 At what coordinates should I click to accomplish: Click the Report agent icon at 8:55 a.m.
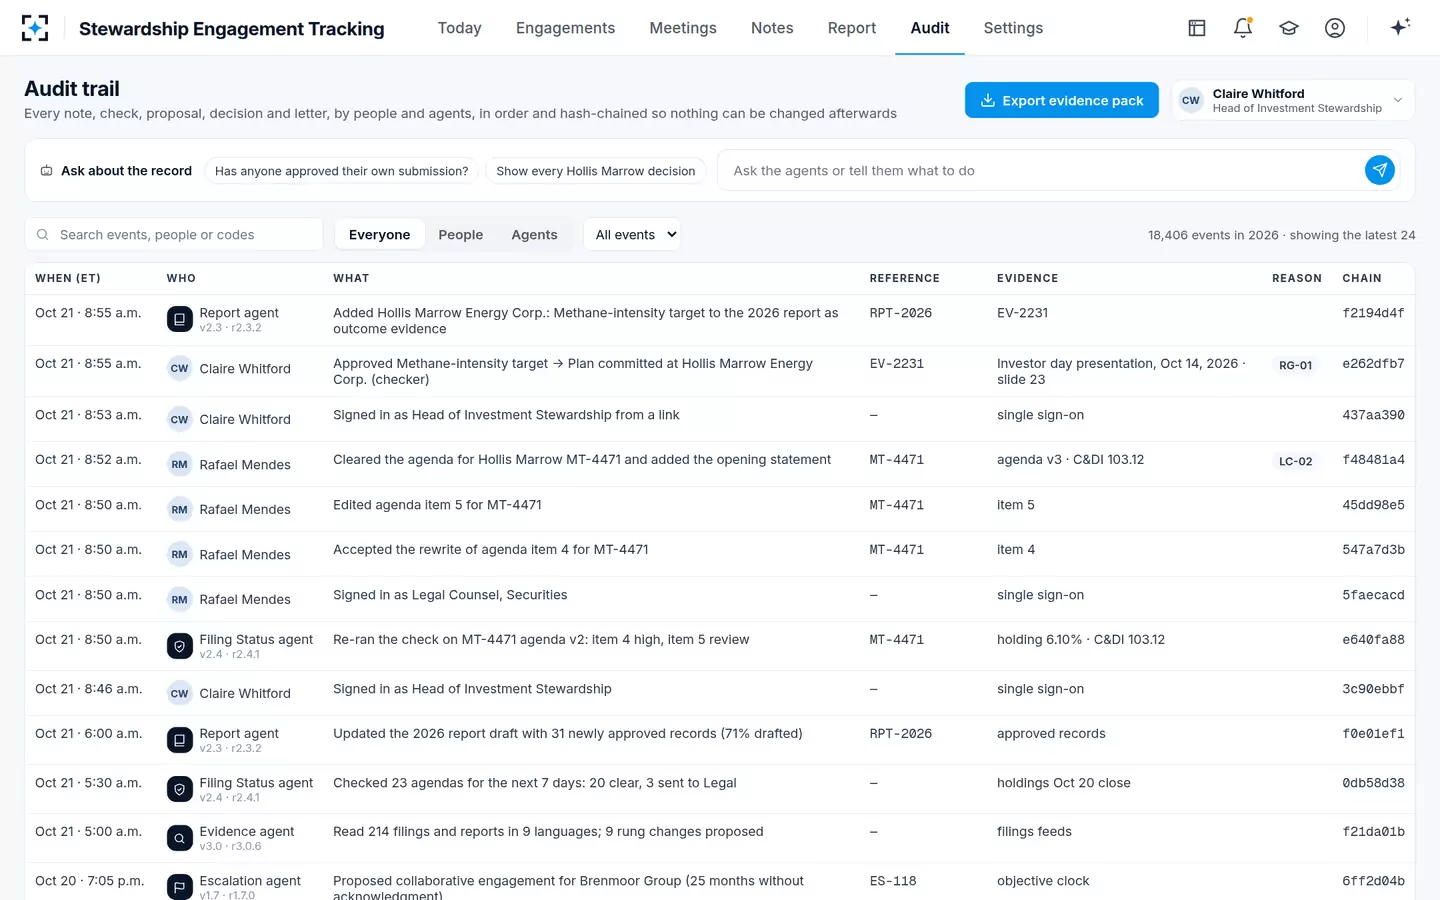pos(179,319)
